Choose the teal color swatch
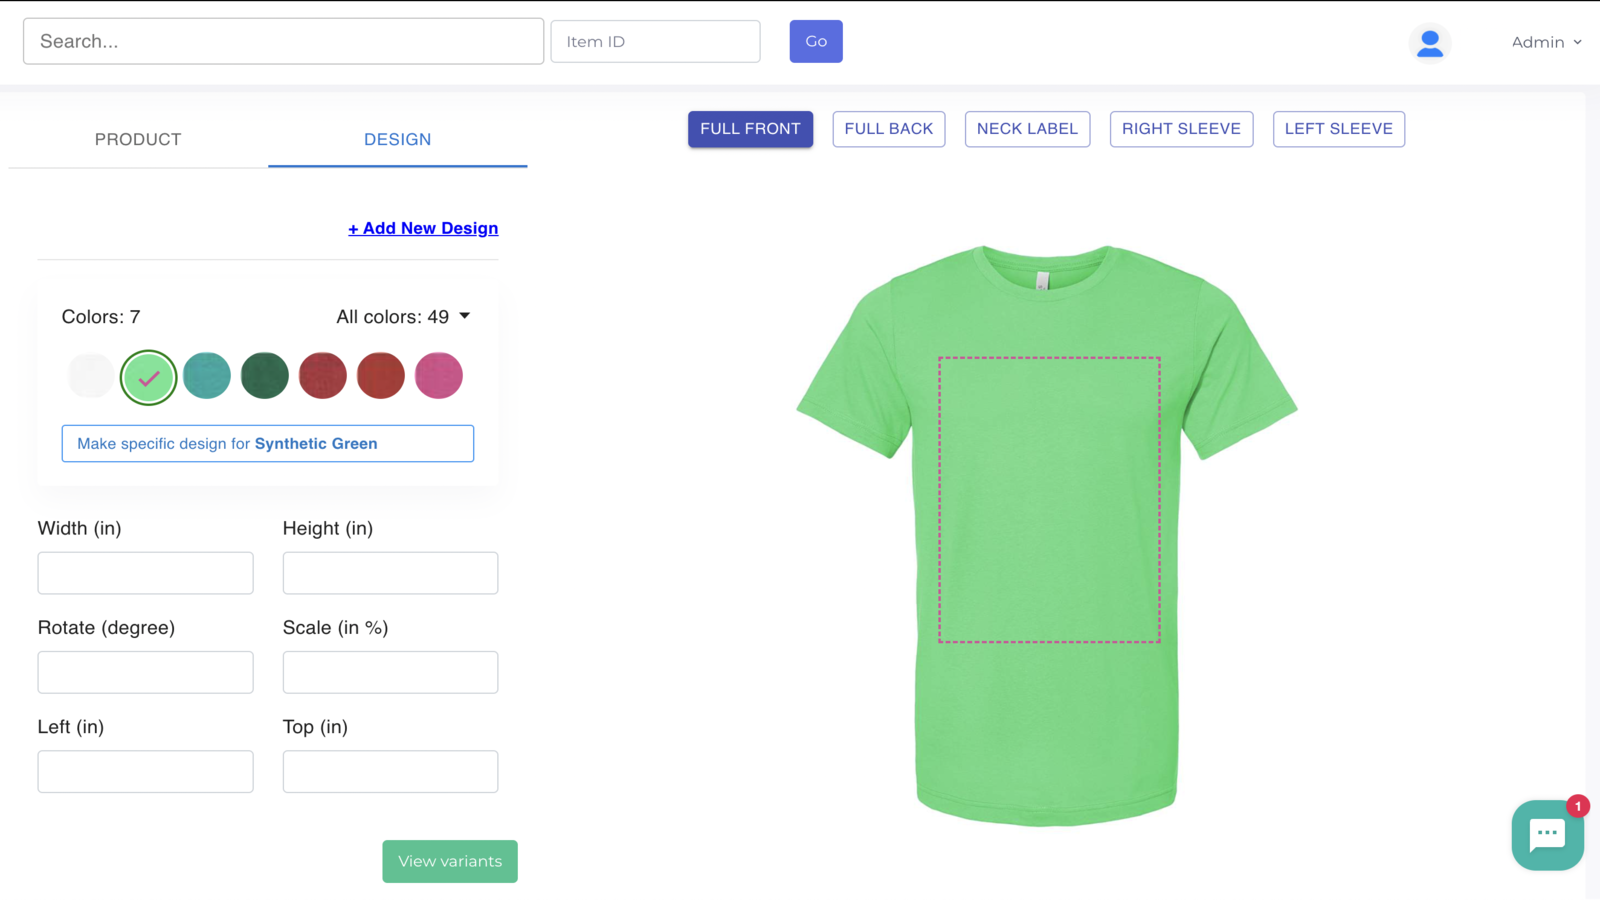1600x900 pixels. coord(207,376)
